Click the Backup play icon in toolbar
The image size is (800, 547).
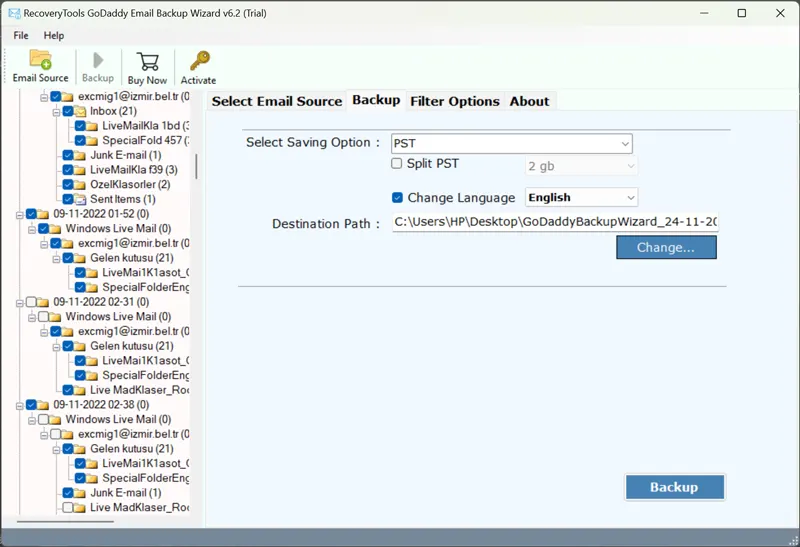coord(98,61)
